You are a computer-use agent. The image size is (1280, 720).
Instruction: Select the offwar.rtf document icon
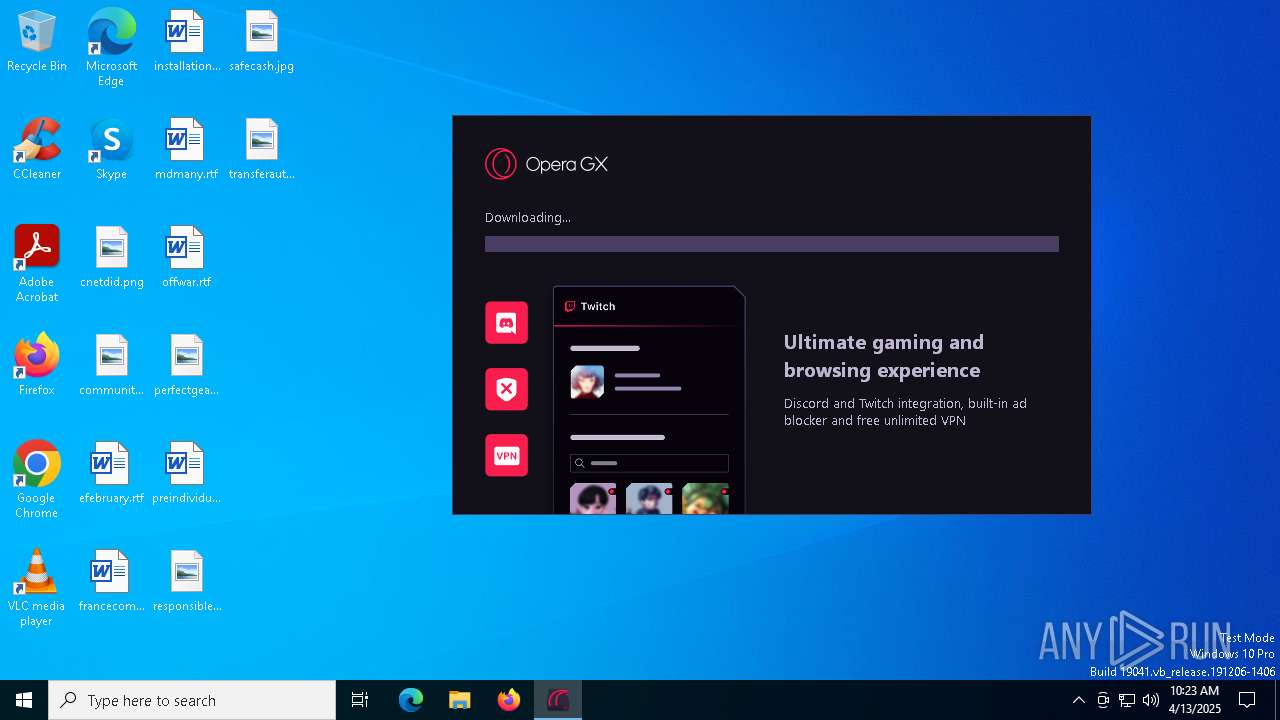[x=187, y=258]
